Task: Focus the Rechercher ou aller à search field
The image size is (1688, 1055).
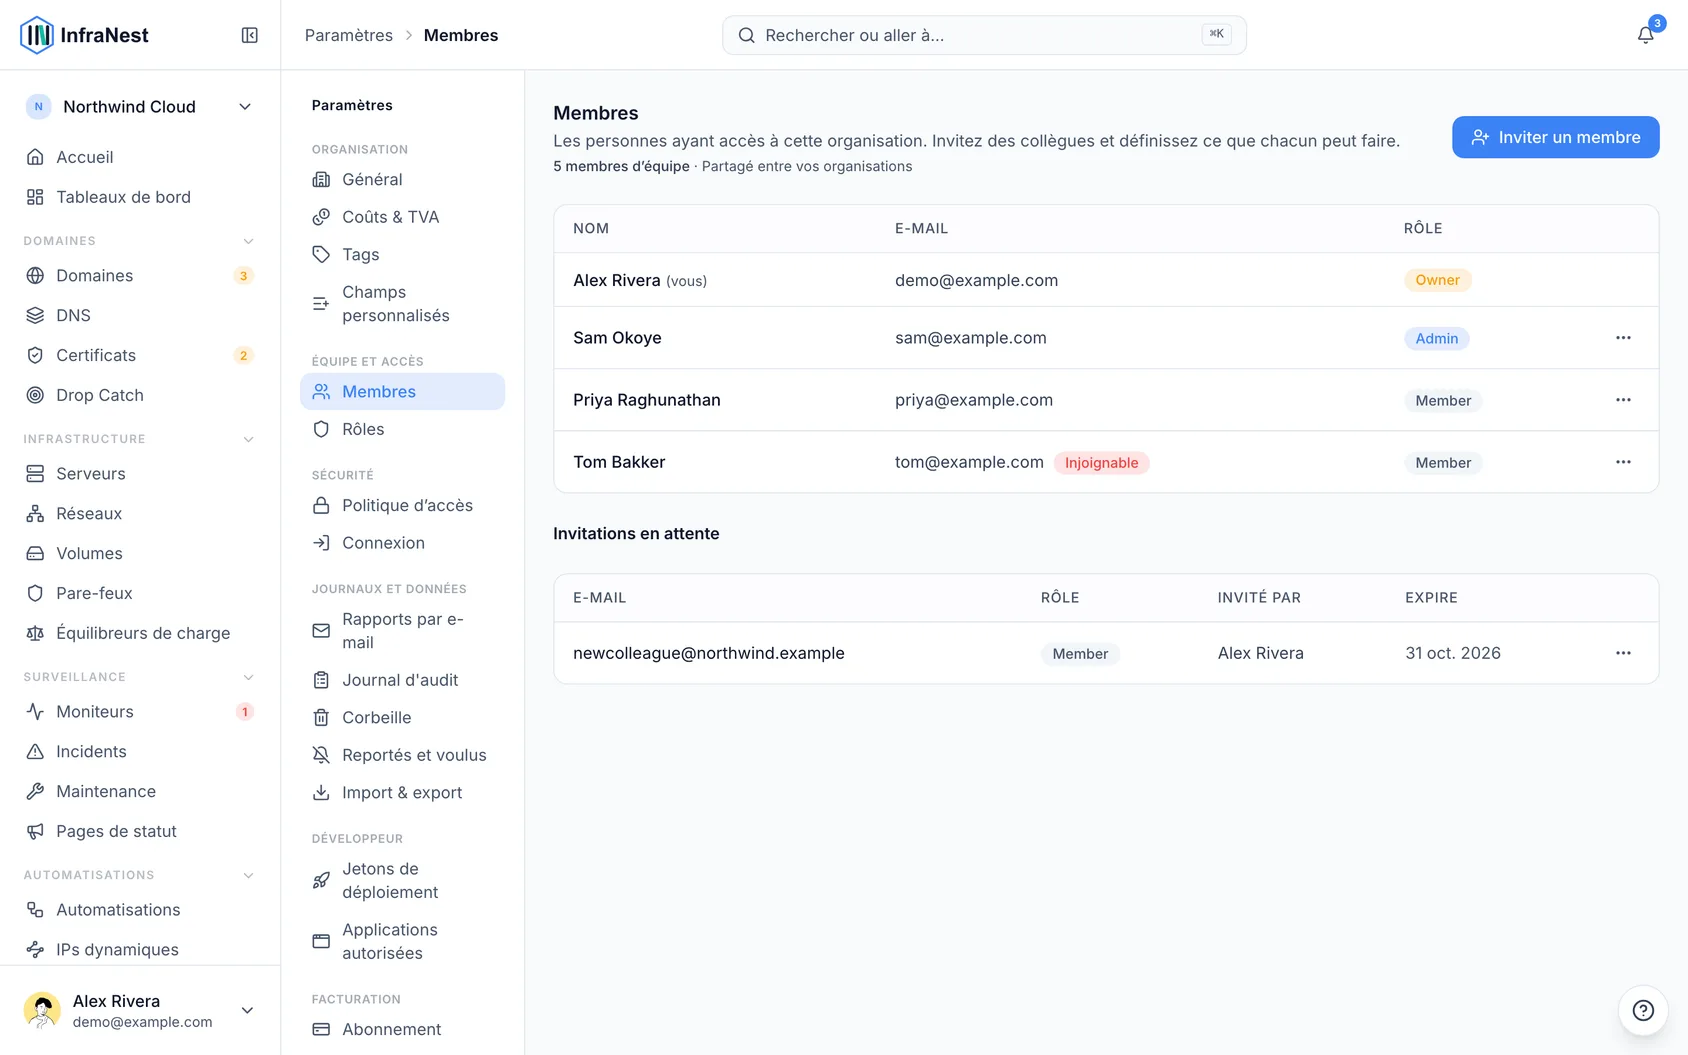Action: pyautogui.click(x=984, y=35)
